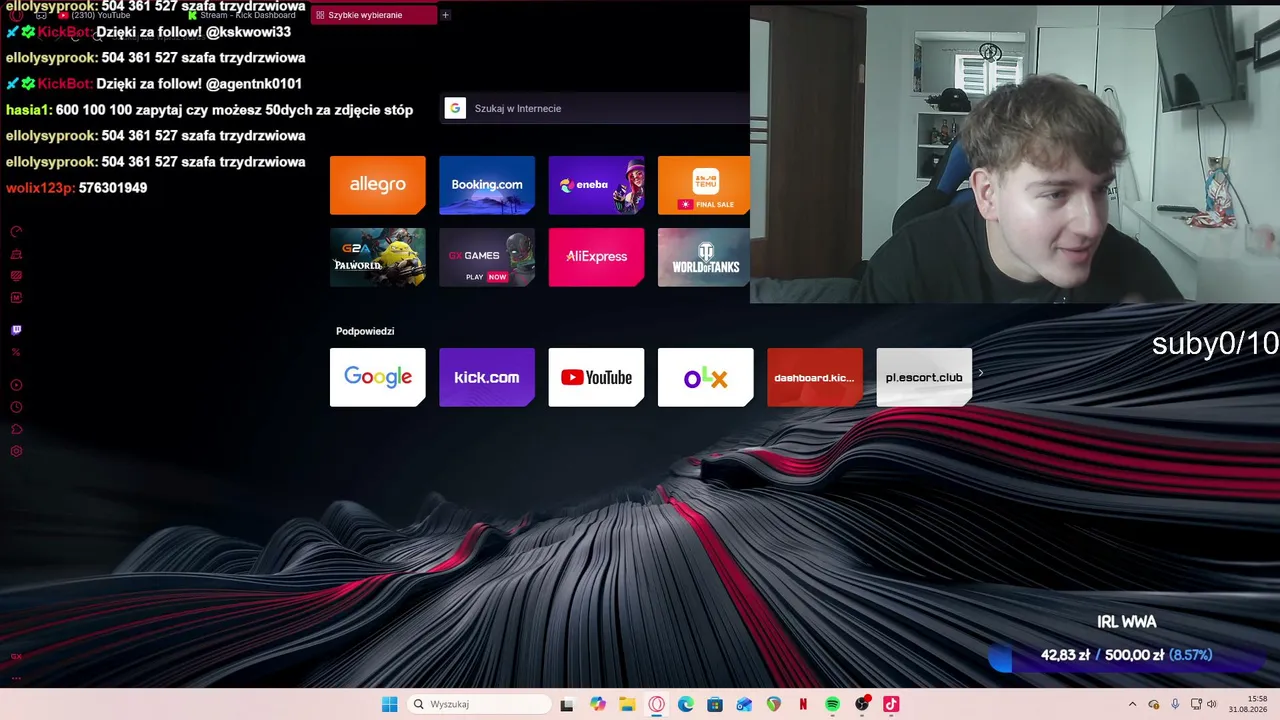The height and width of the screenshot is (720, 1280).
Task: Open Microsoft Store from the taskbar
Action: (715, 704)
